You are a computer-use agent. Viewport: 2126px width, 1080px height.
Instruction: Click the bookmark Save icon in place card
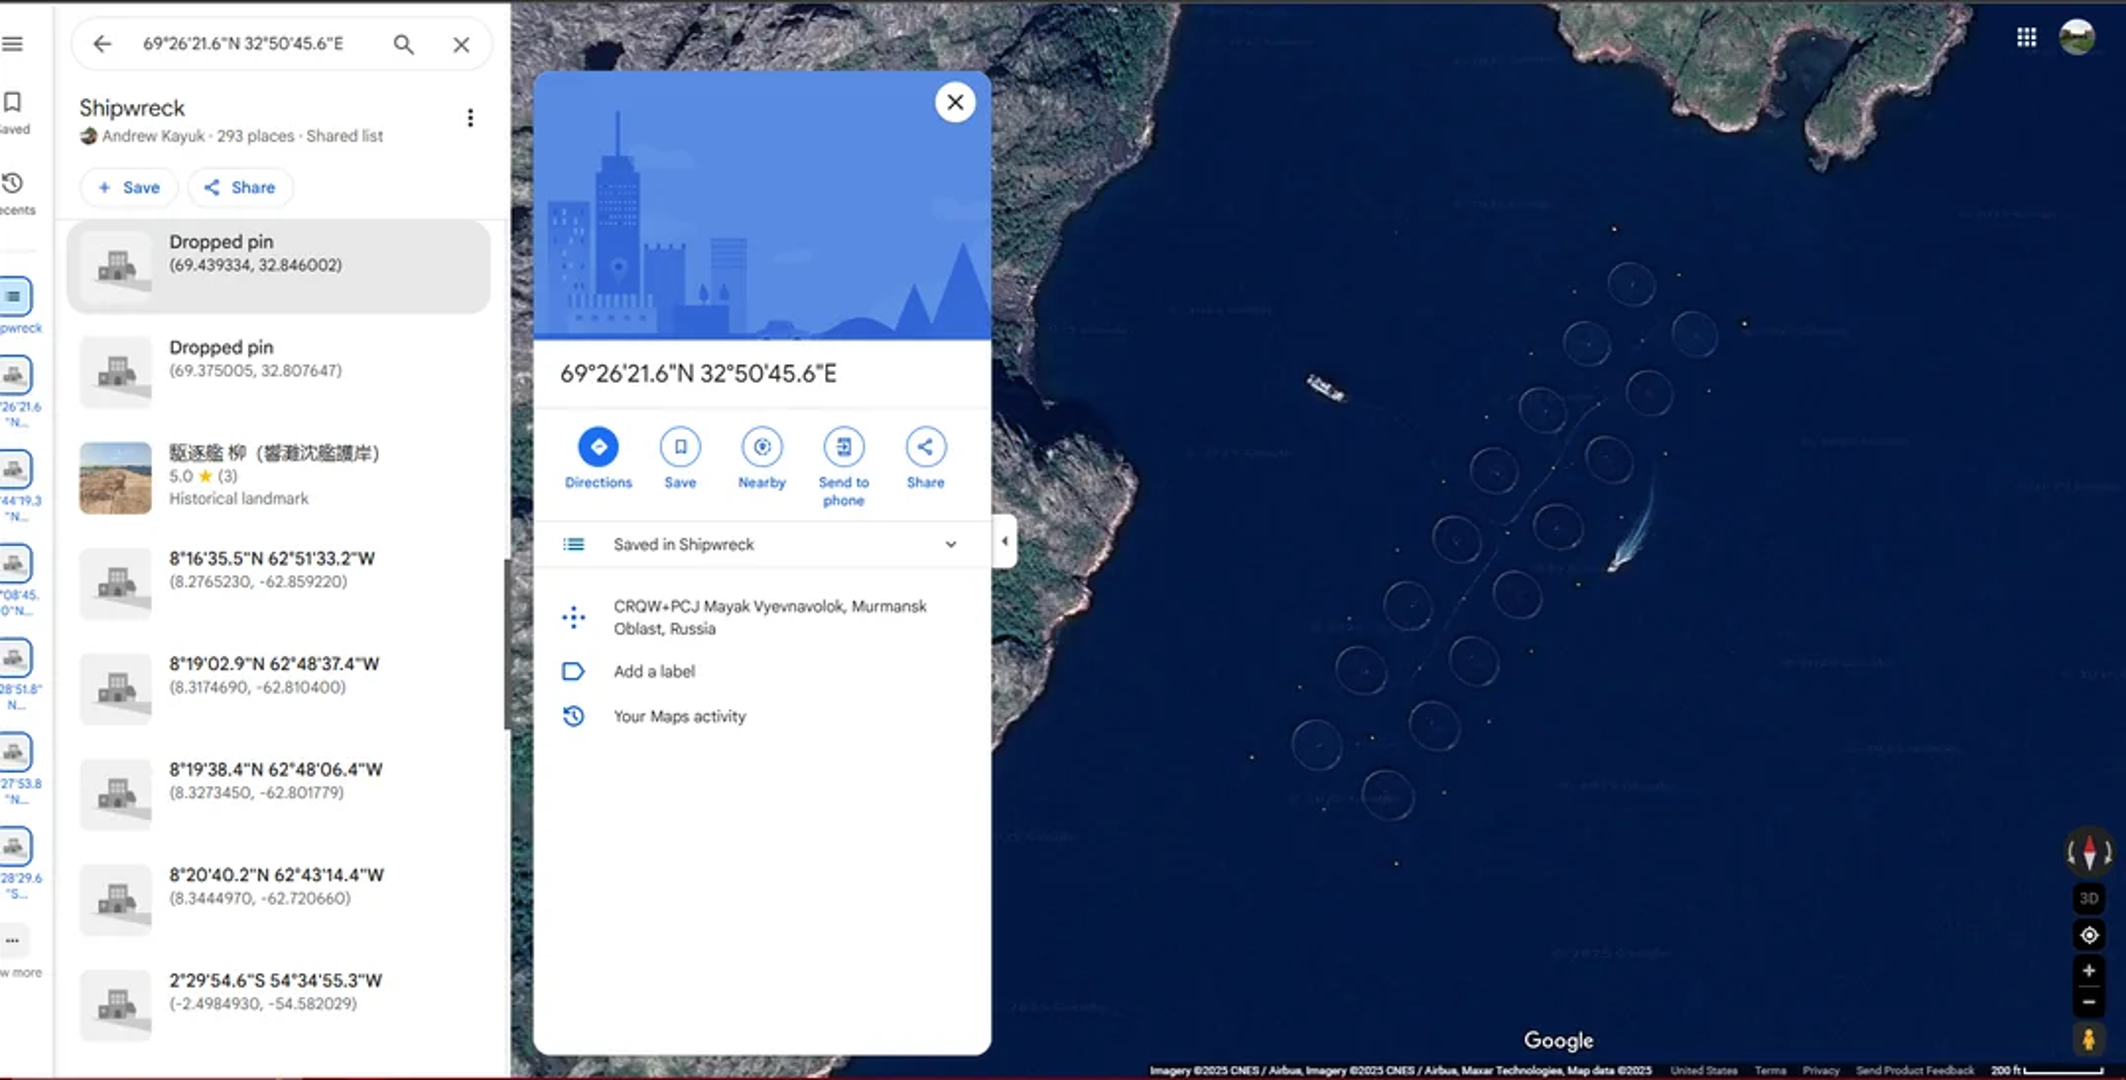[680, 447]
